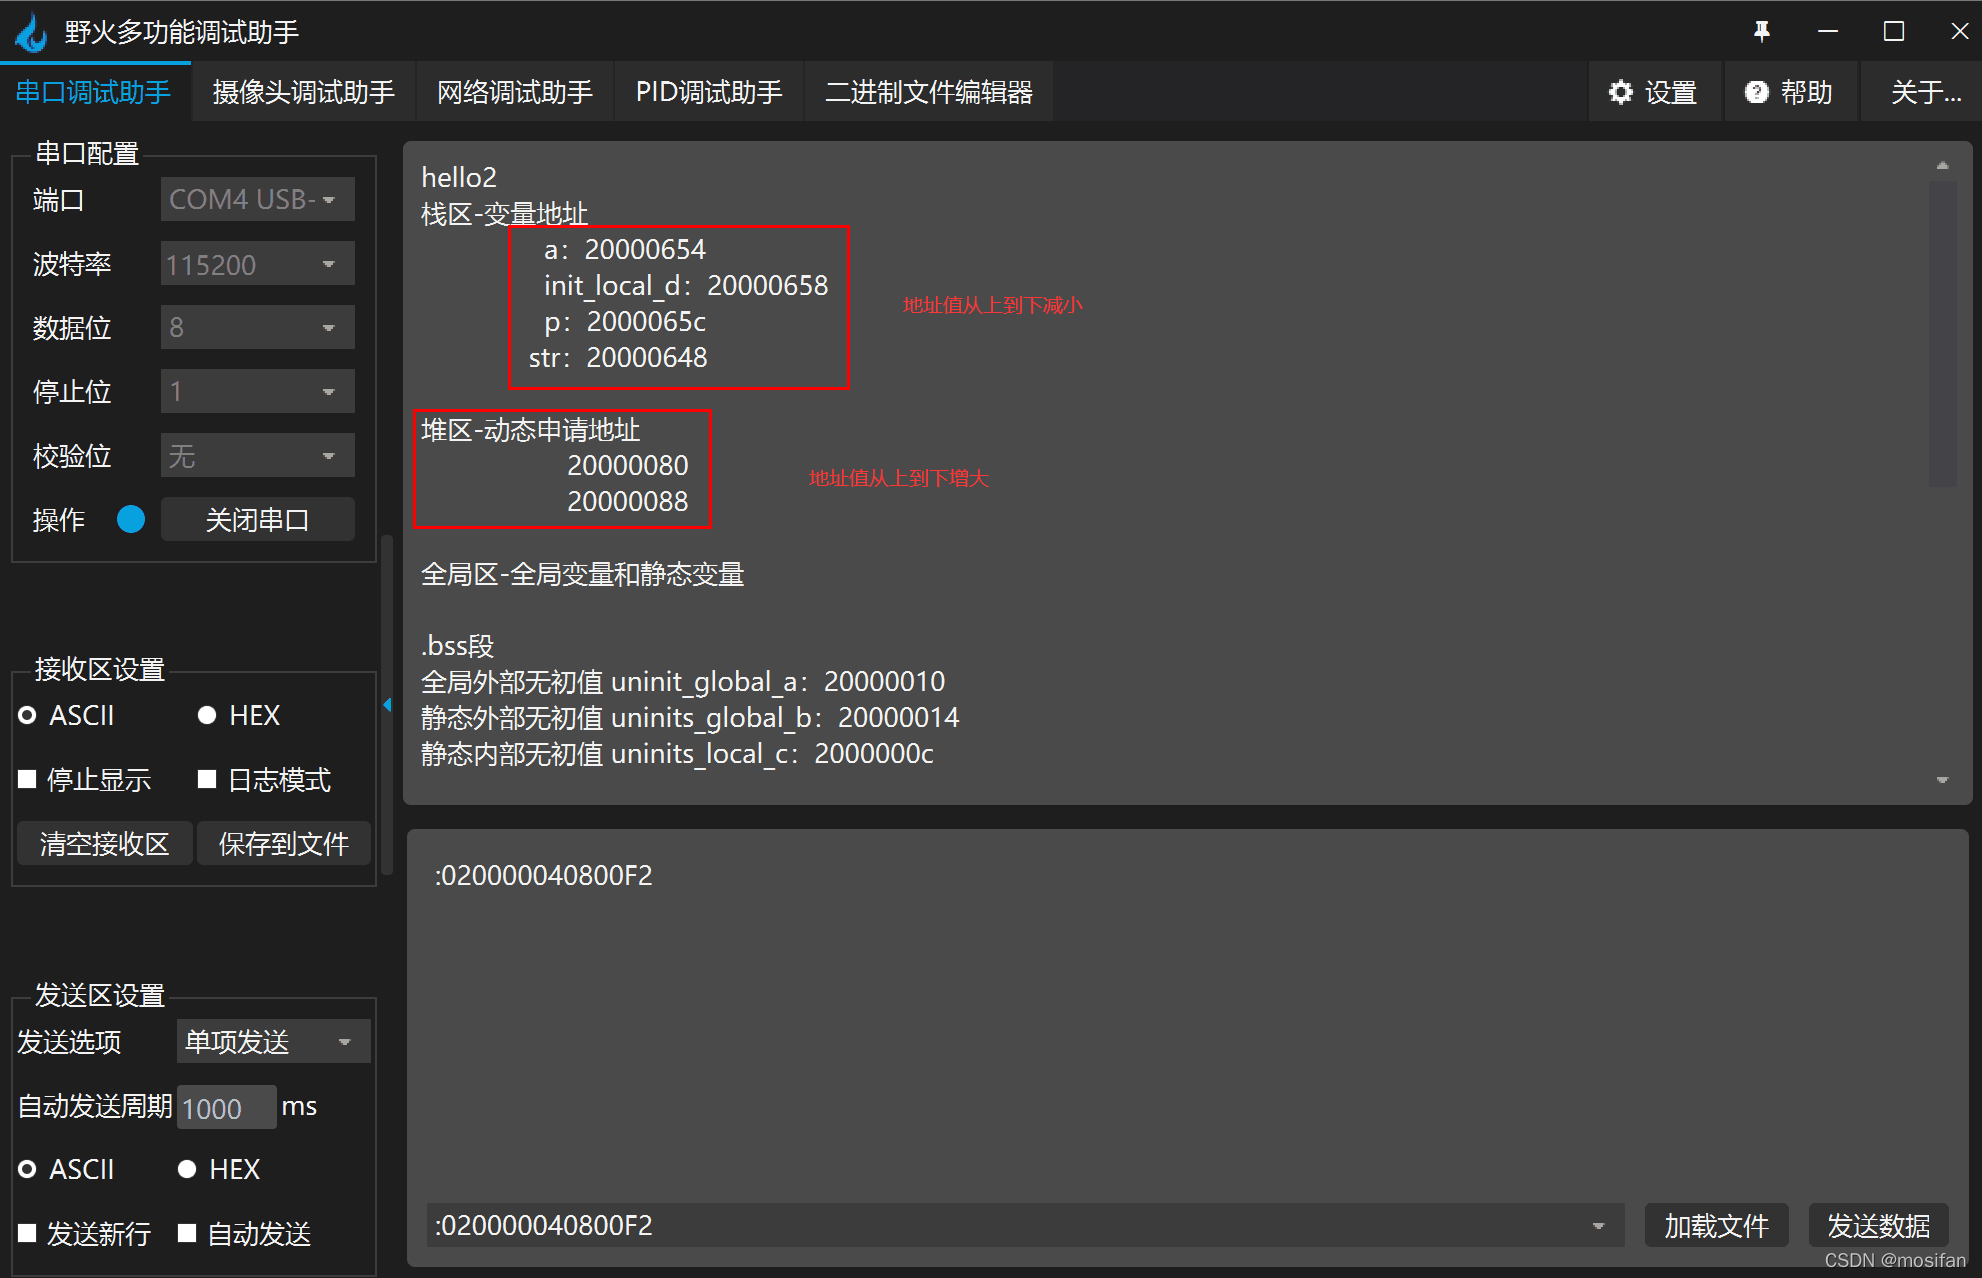
Task: Expand the send history dropdown arrow
Action: coord(1598,1225)
